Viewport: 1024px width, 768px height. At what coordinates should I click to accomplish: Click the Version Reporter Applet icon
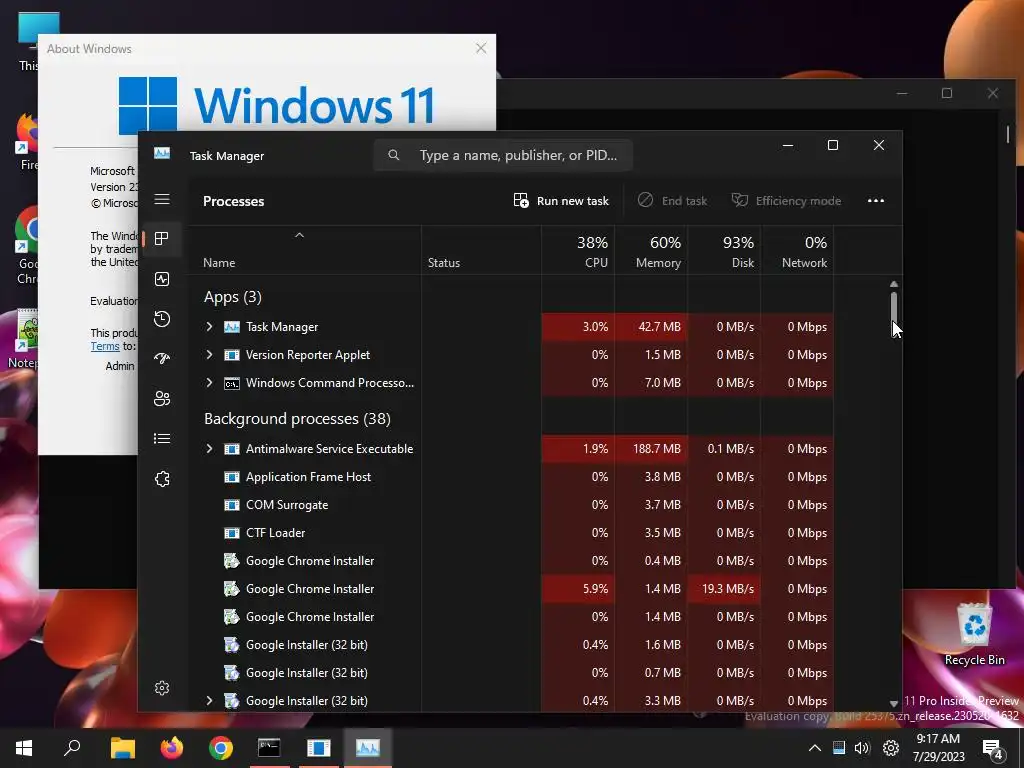point(232,355)
